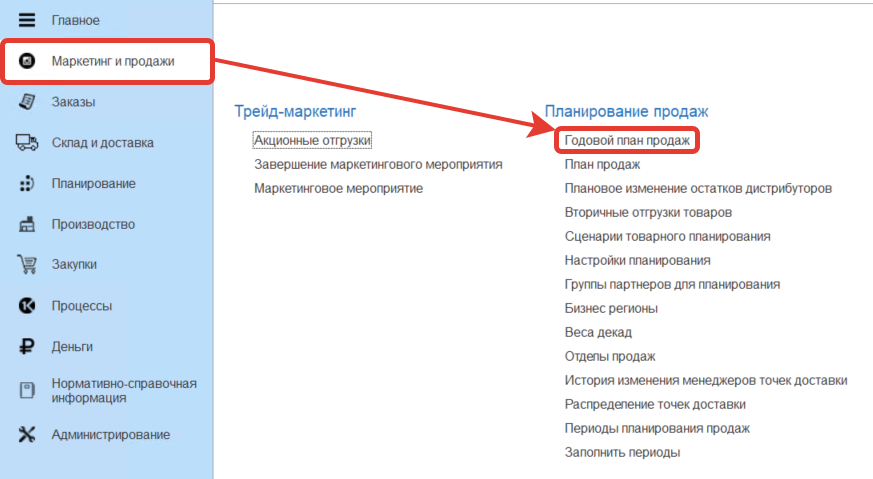Click the Нормативно-справочная информация book icon
Screen dimensions: 873x479
pos(27,390)
